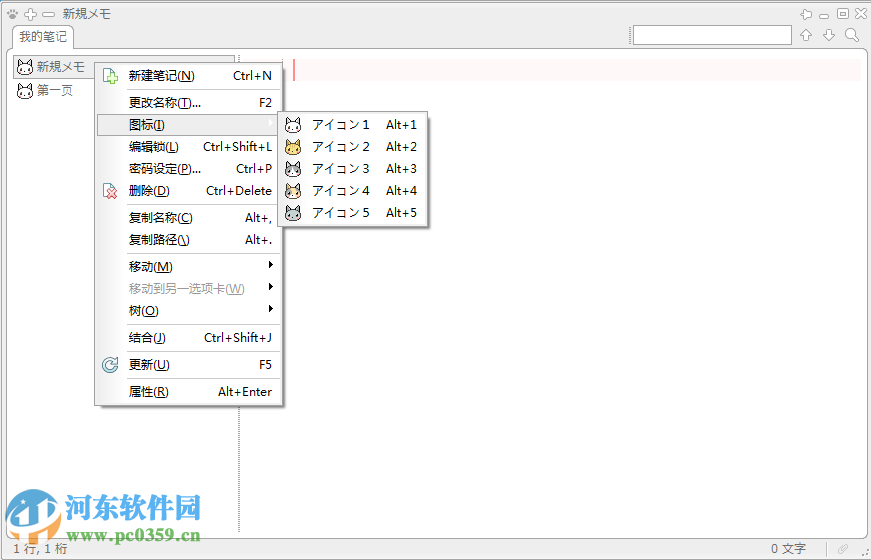The width and height of the screenshot is (871, 560).
Task: Search downward with the down arrow icon
Action: [829, 35]
